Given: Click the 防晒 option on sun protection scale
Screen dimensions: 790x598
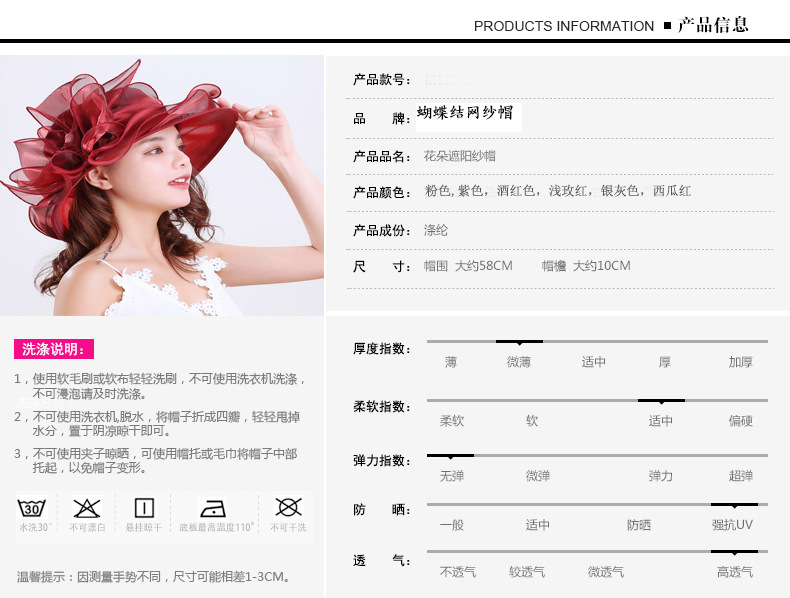Looking at the screenshot, I should tap(638, 525).
